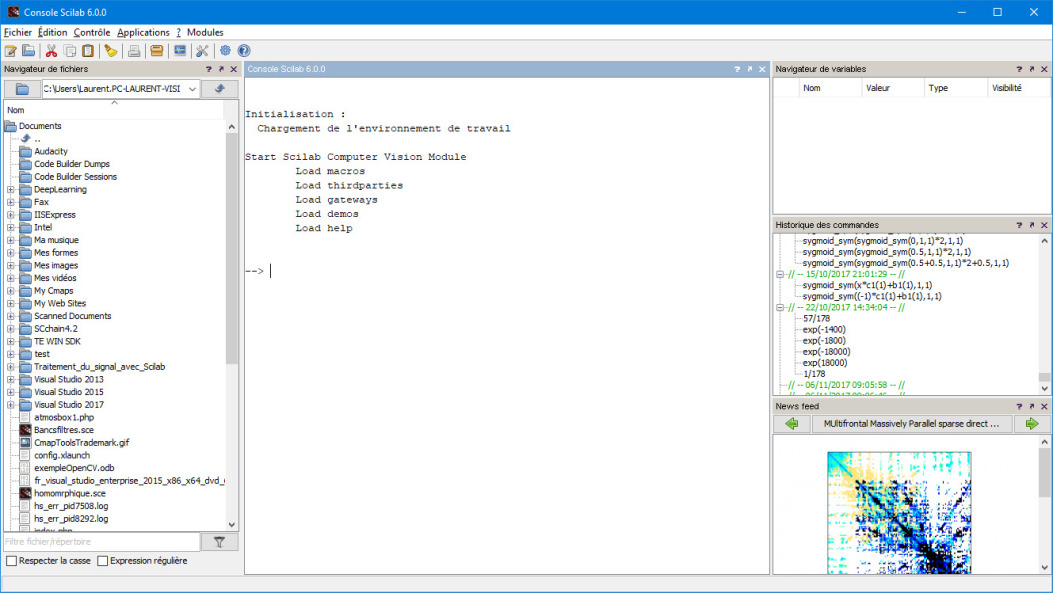Undock the Navigateur de variables panel

point(1032,69)
